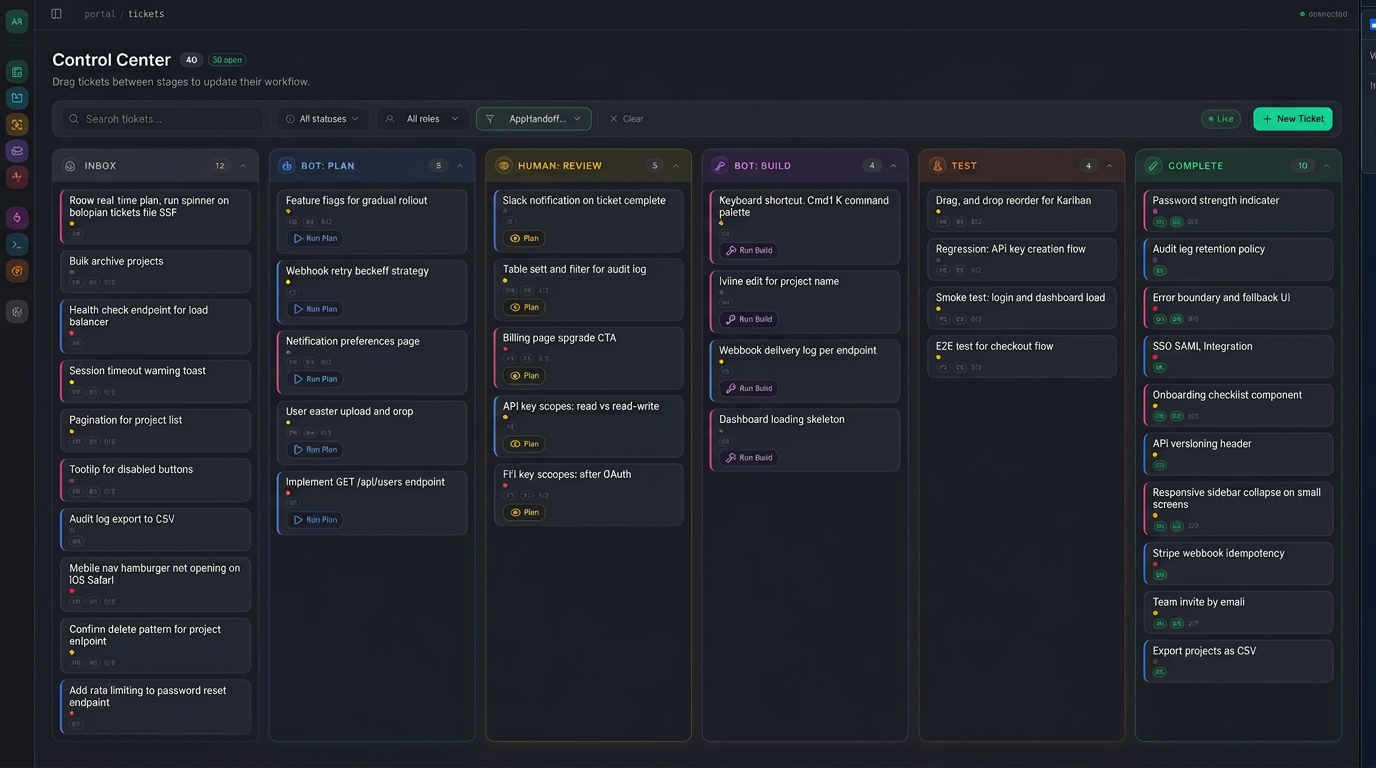1376x768 pixels.
Task: Click the Inbox column header icon
Action: (x=70, y=166)
